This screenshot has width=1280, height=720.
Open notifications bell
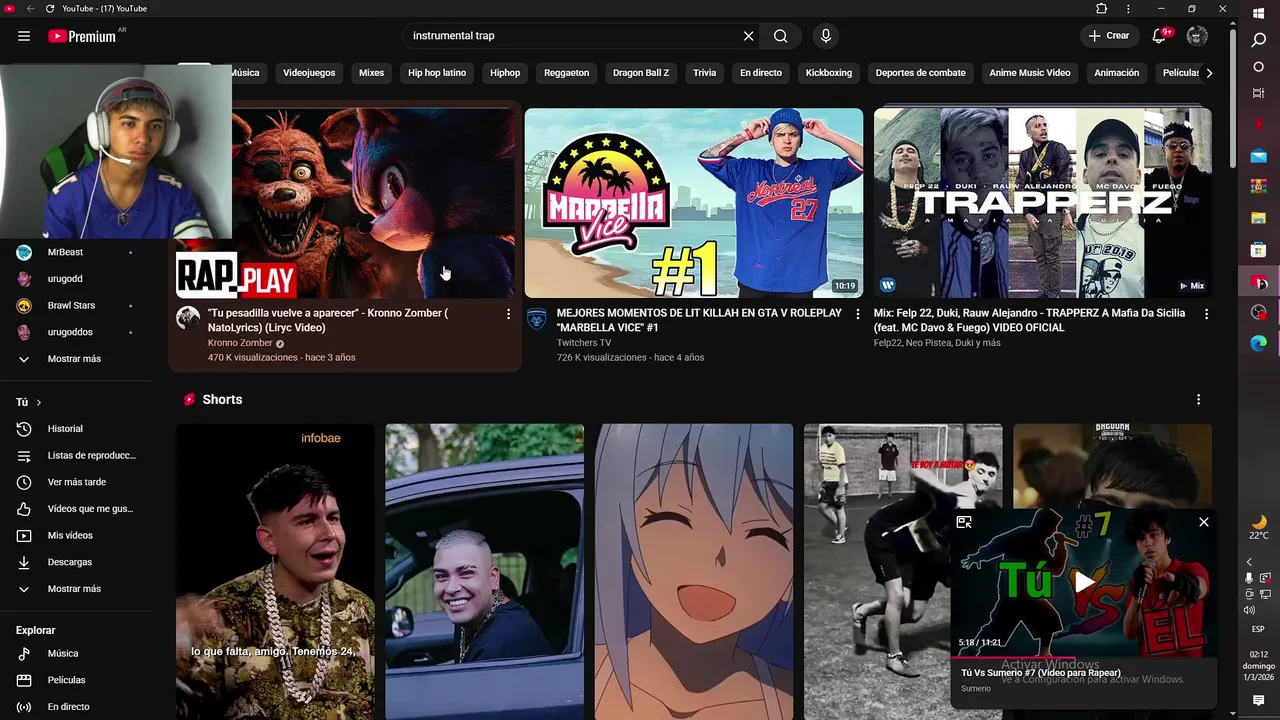(x=1159, y=36)
